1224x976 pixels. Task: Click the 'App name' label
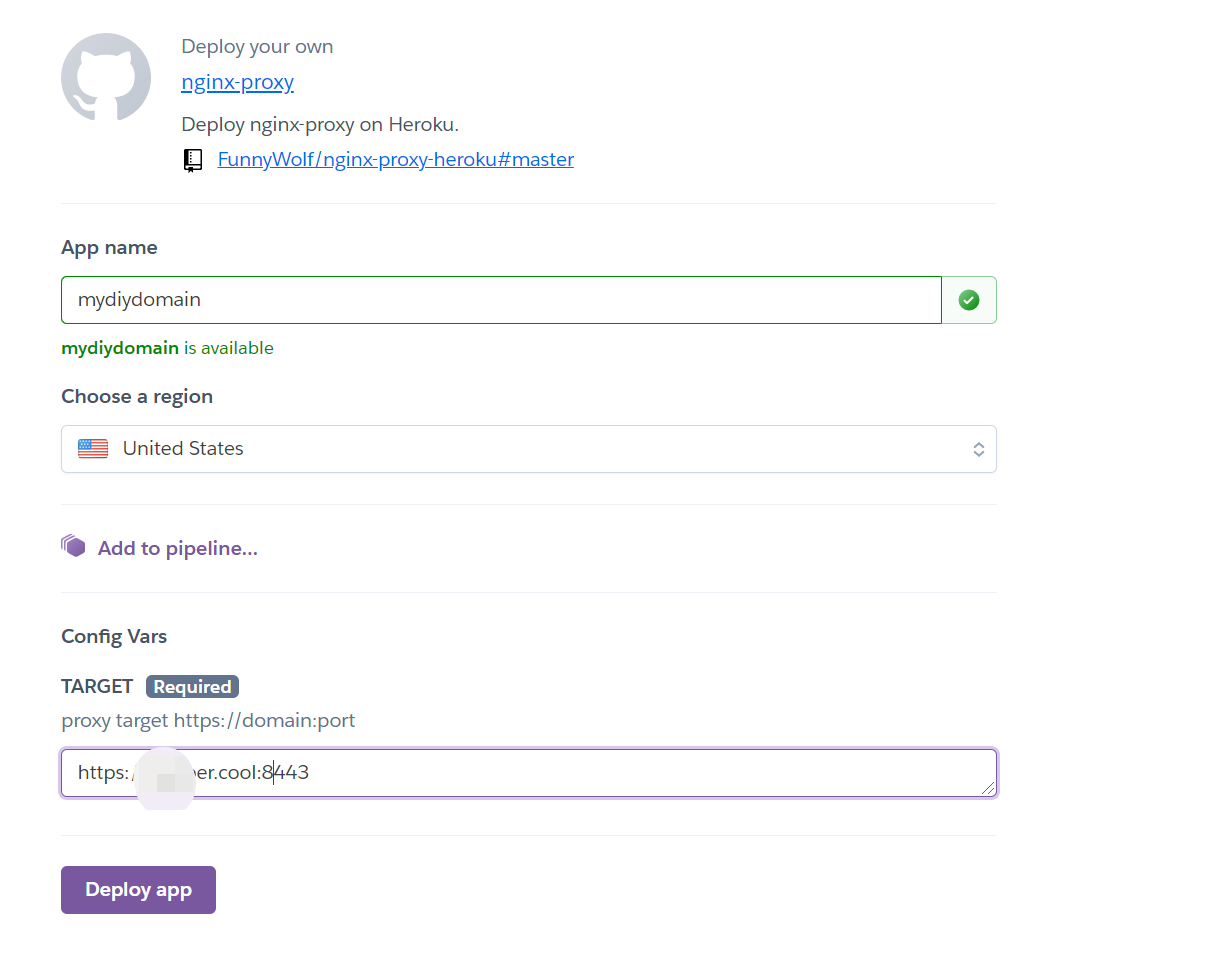(x=109, y=247)
